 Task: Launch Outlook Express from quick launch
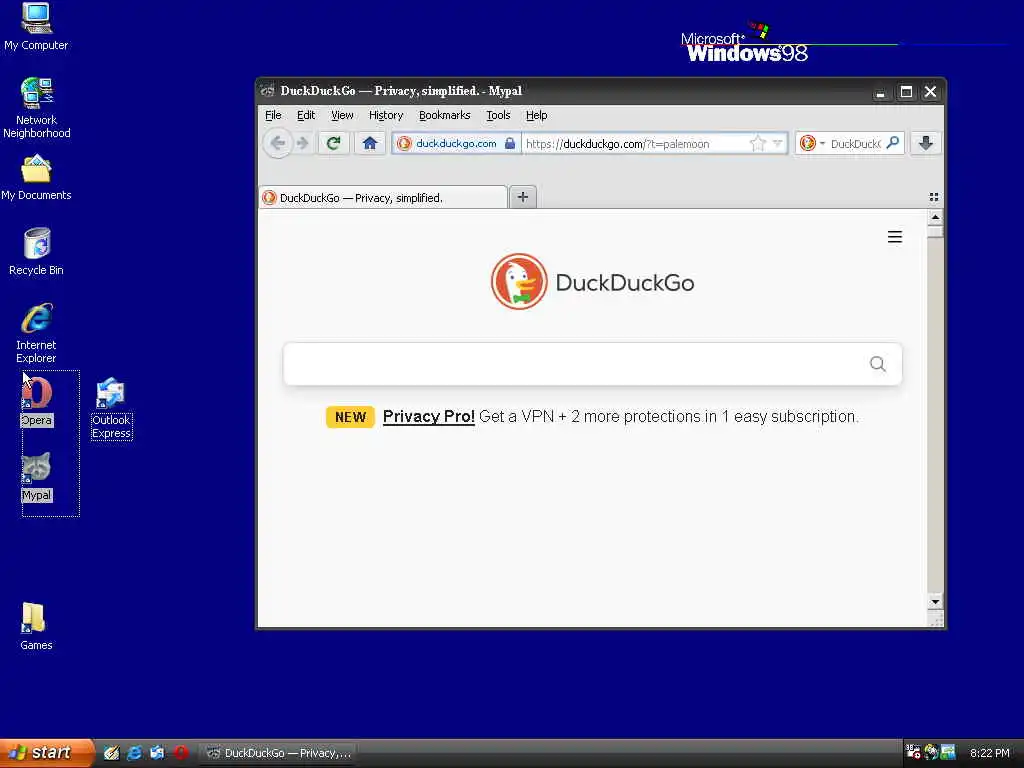pos(157,753)
